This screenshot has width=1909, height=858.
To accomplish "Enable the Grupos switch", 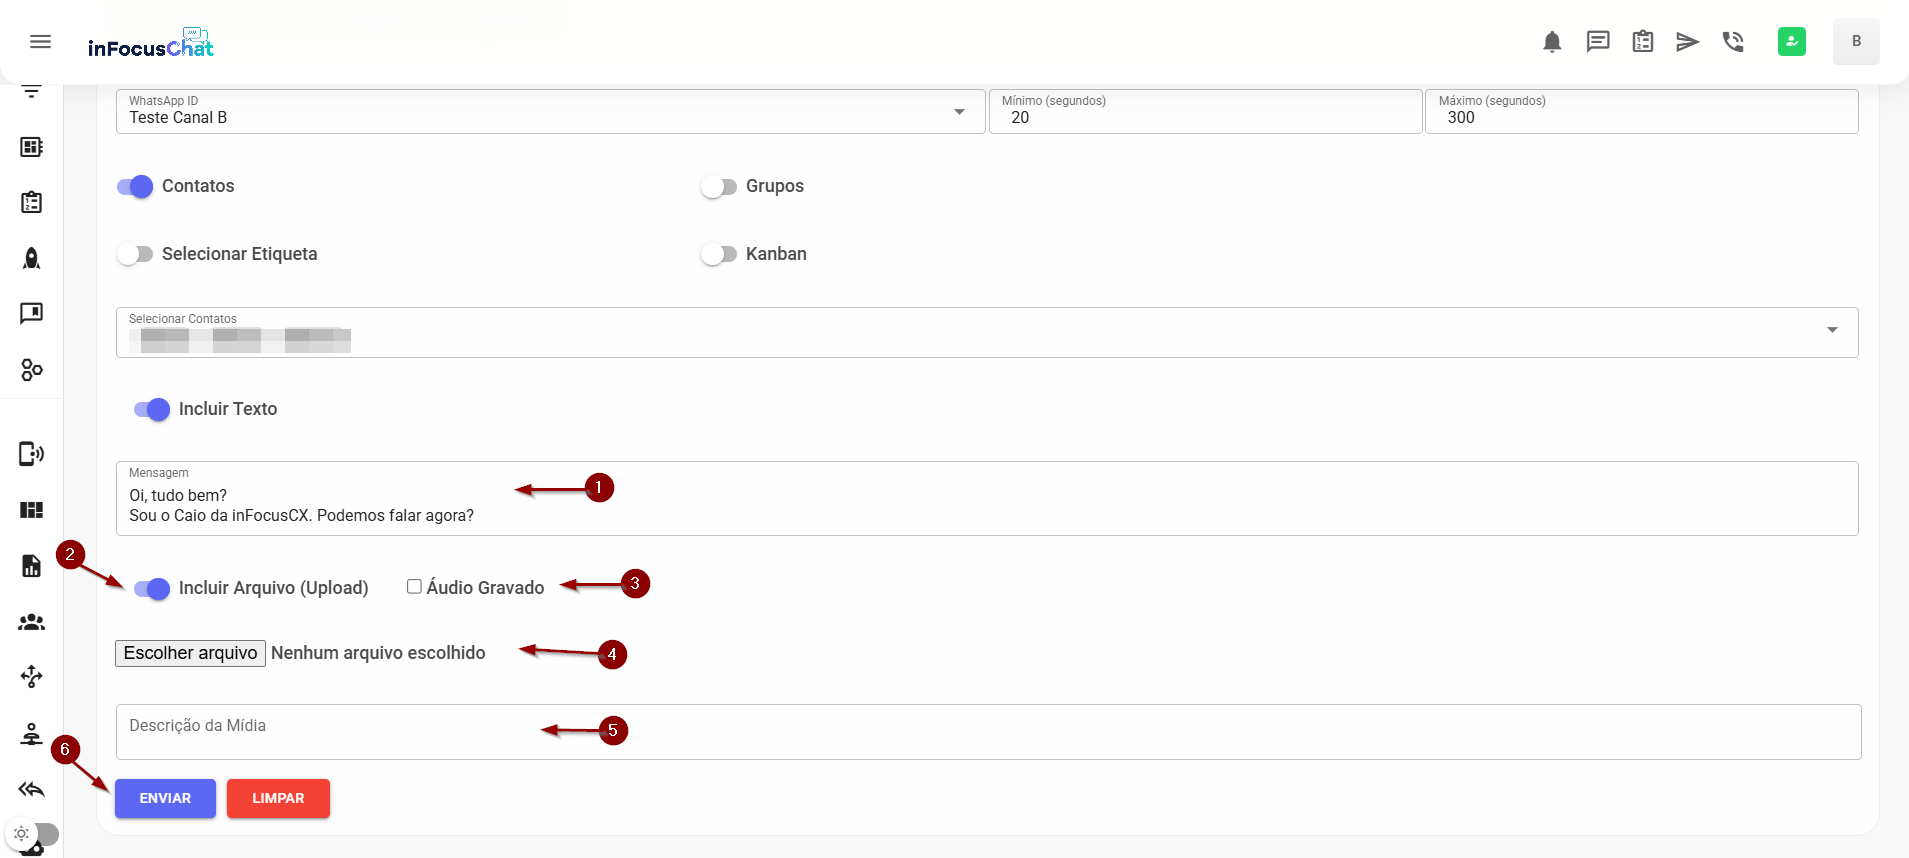I will pos(719,187).
